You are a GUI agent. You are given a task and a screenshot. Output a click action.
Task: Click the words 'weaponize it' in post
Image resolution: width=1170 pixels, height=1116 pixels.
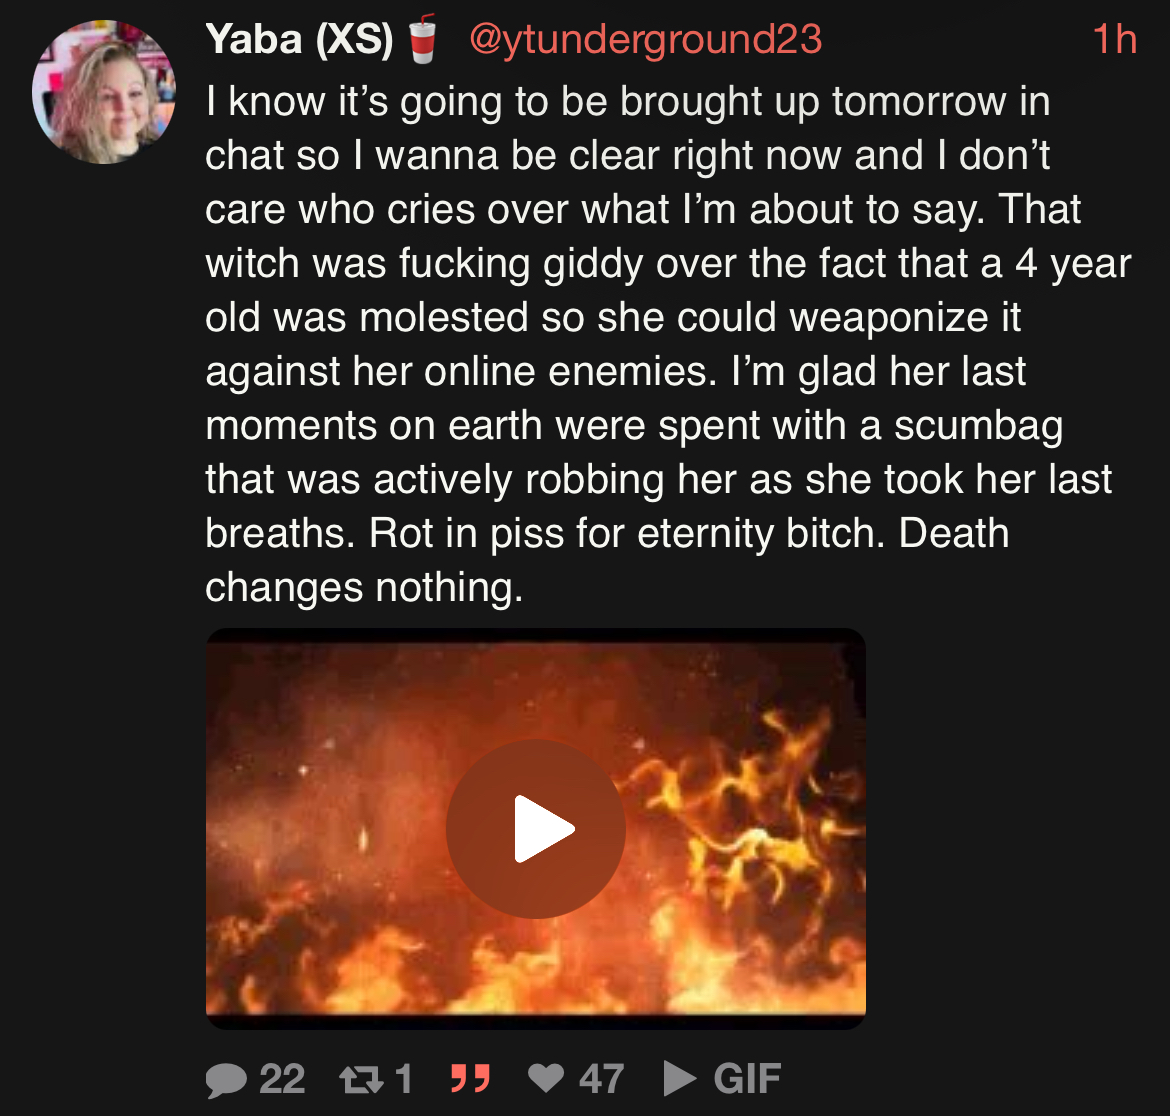(905, 317)
